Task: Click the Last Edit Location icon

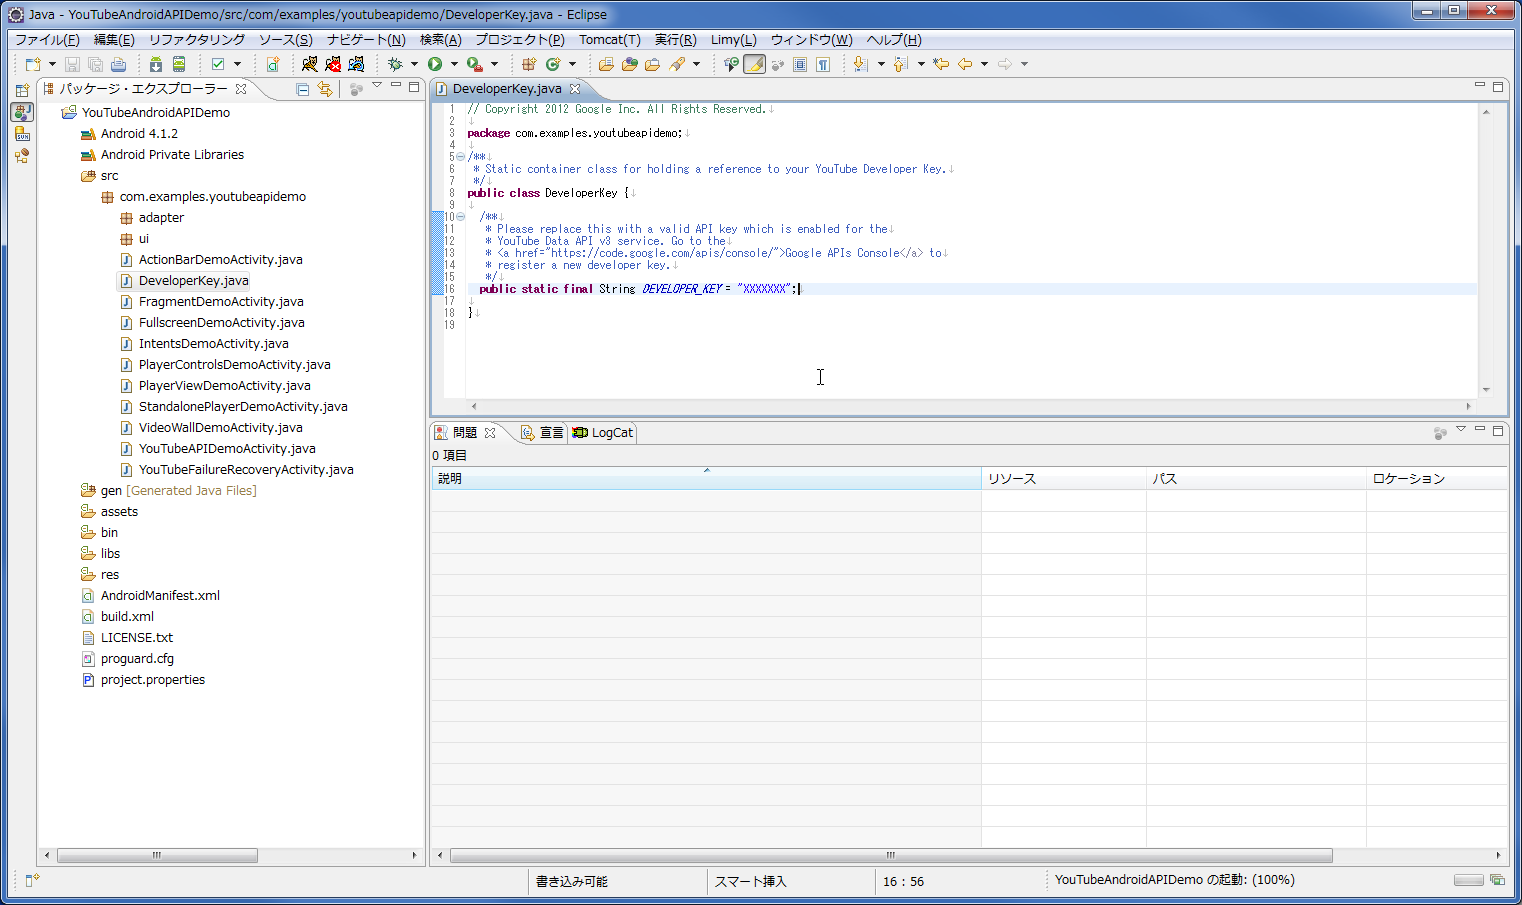Action: pos(941,64)
